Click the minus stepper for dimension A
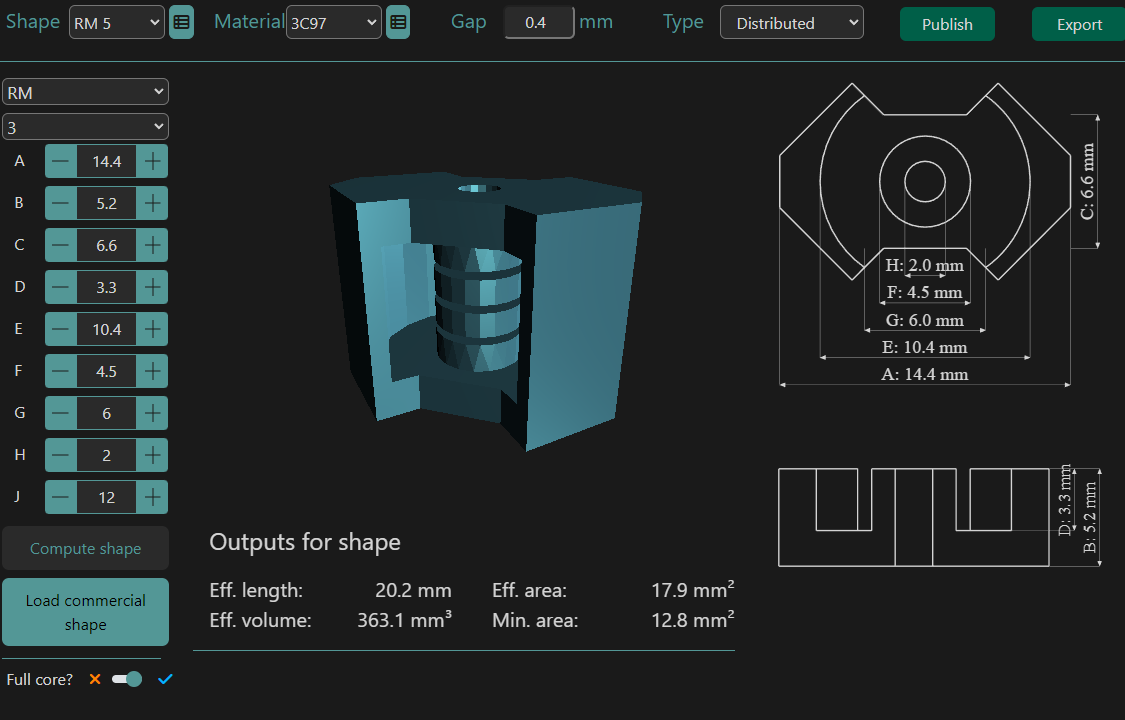This screenshot has width=1125, height=720. click(59, 161)
